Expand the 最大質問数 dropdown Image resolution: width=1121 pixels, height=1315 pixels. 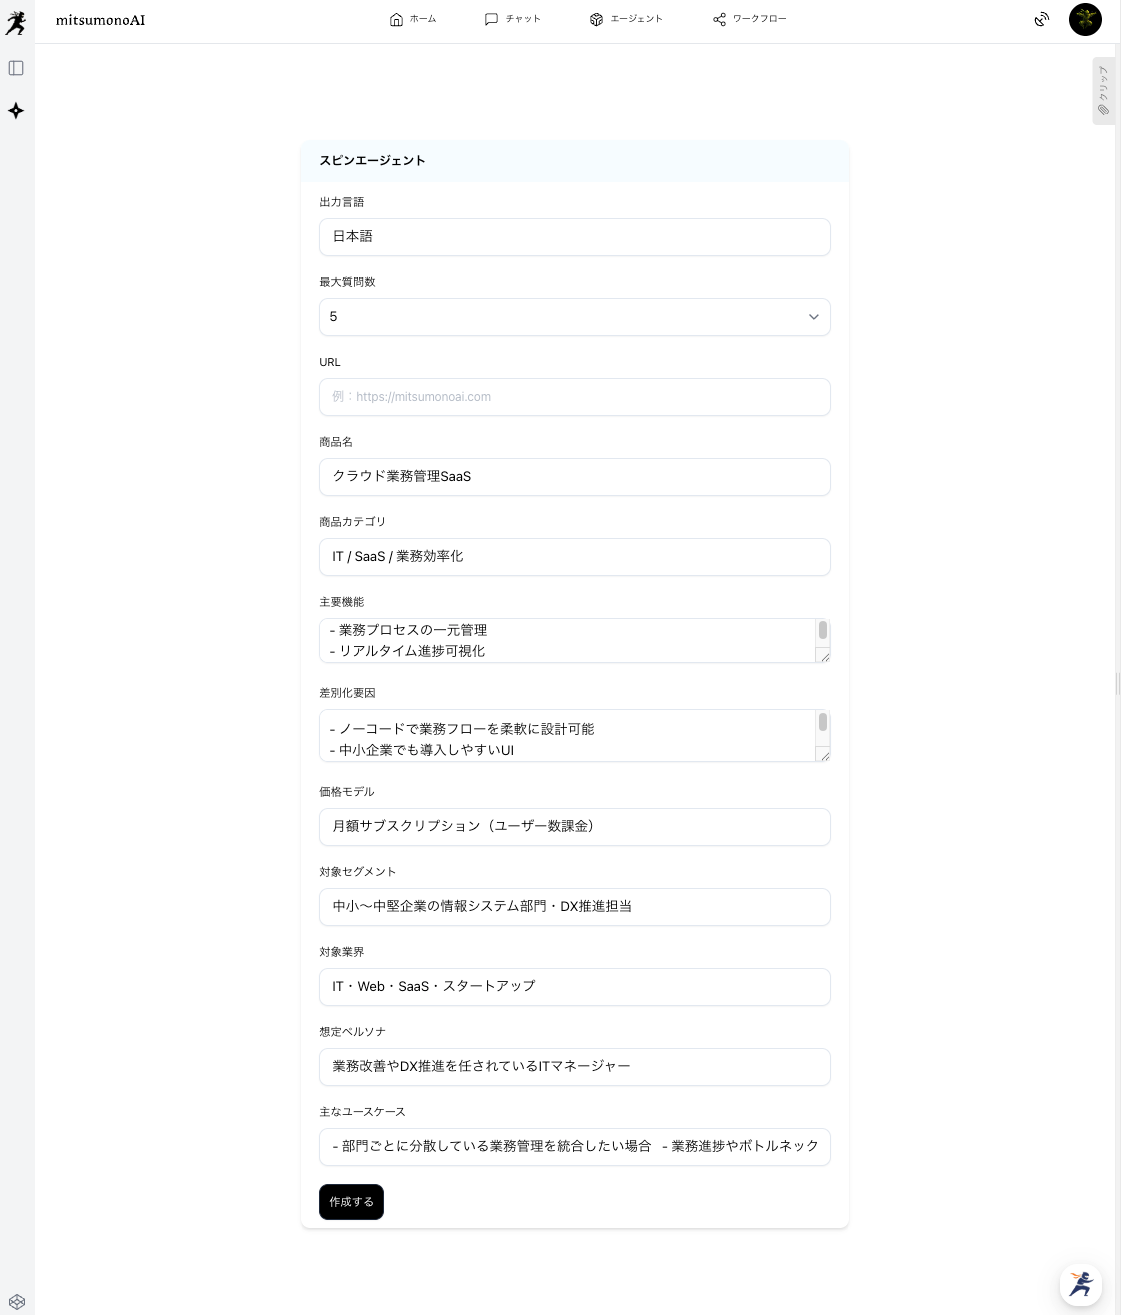(574, 317)
